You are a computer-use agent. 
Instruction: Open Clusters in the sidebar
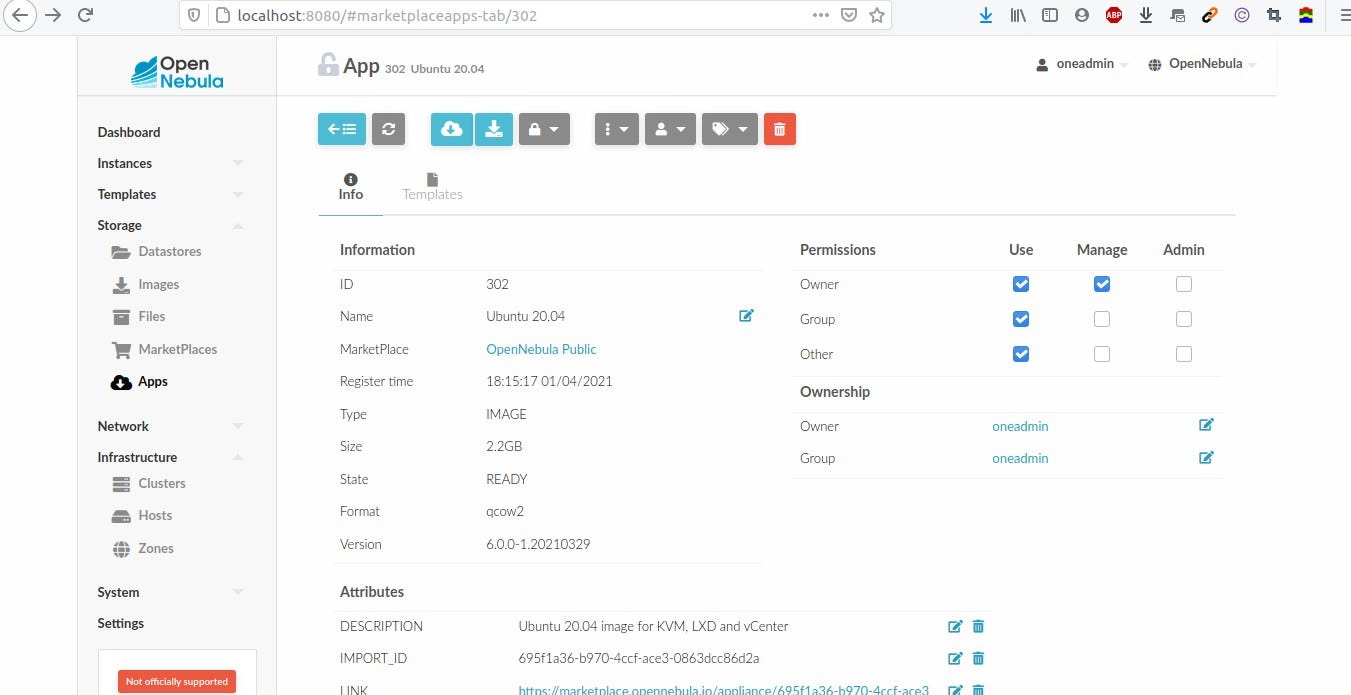pyautogui.click(x=148, y=483)
